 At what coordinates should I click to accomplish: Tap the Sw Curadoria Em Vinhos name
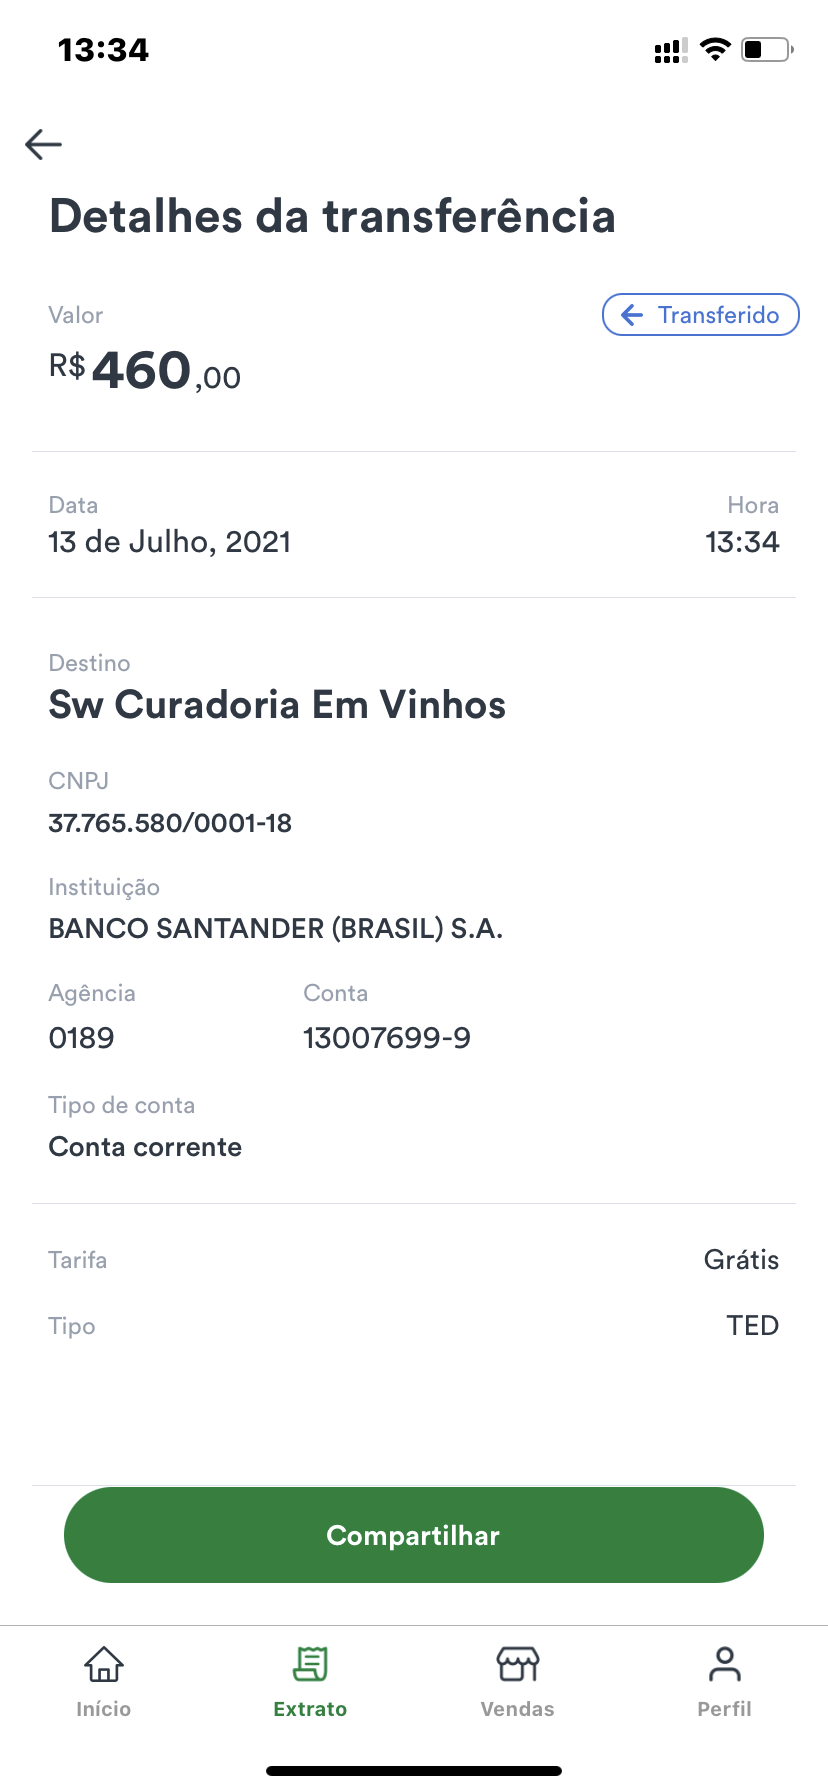pyautogui.click(x=277, y=705)
